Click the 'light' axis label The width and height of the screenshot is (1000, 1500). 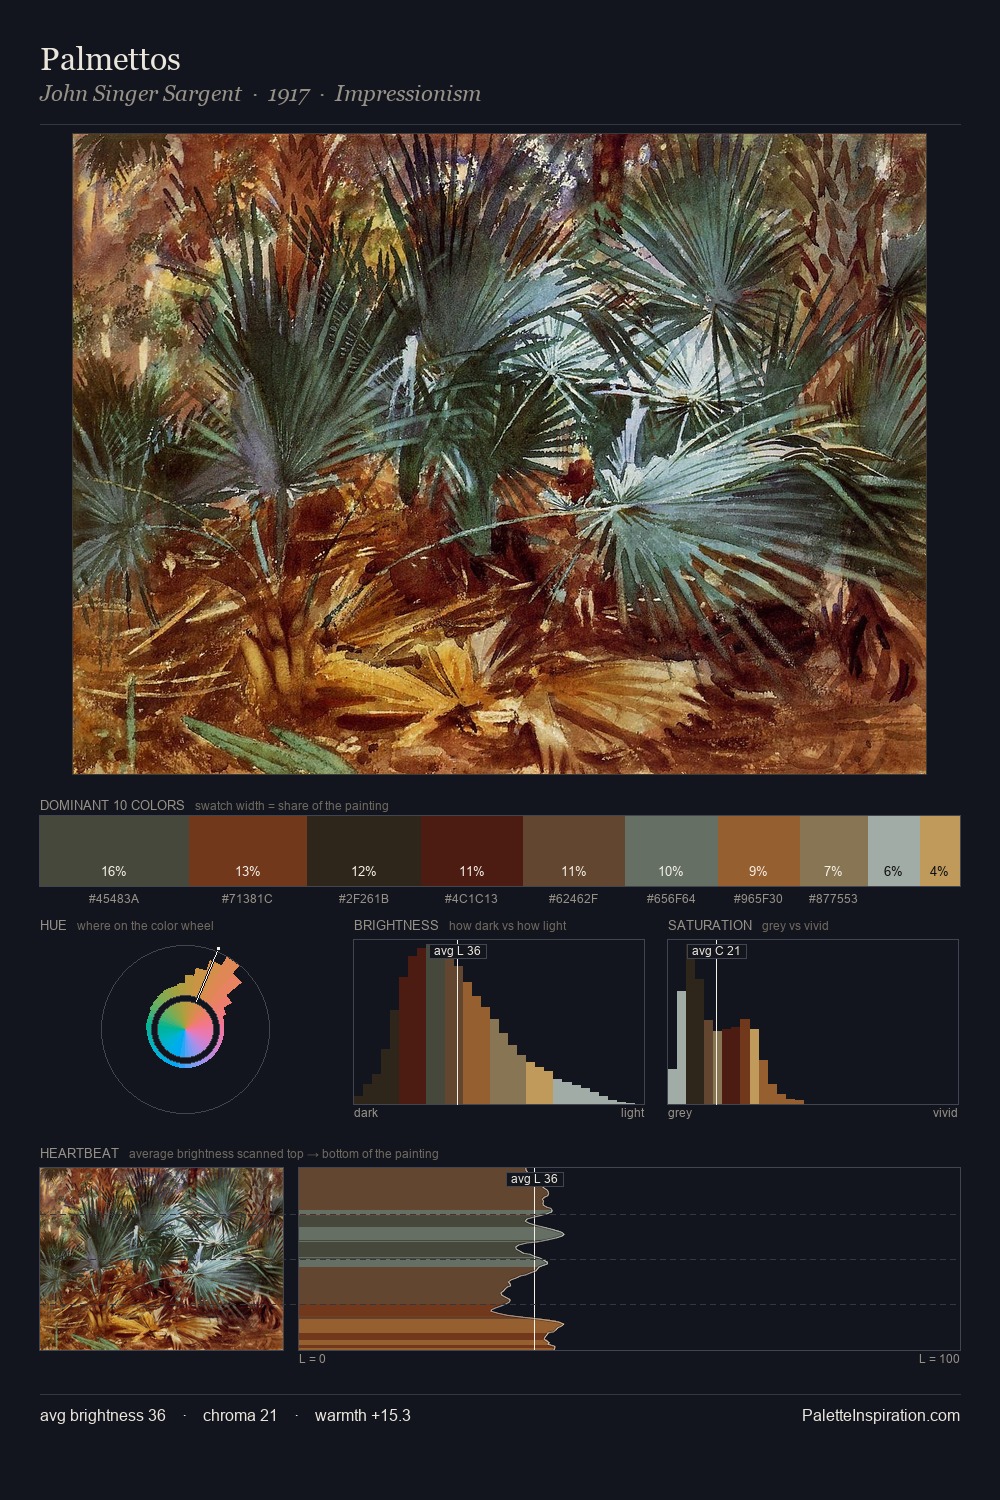click(x=632, y=1113)
